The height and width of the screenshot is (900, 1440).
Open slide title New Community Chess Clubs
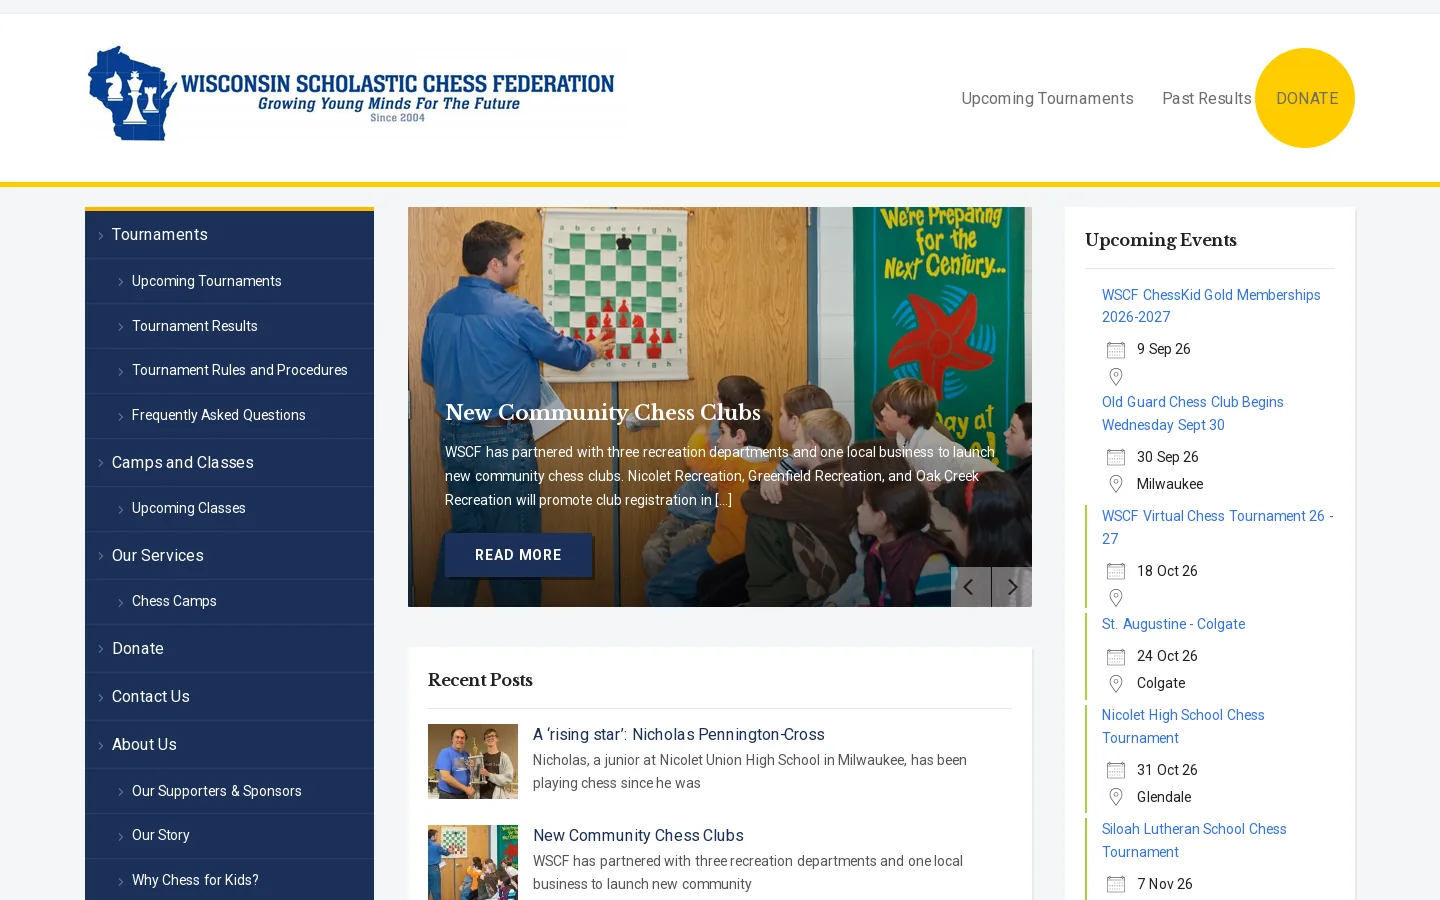tap(603, 413)
